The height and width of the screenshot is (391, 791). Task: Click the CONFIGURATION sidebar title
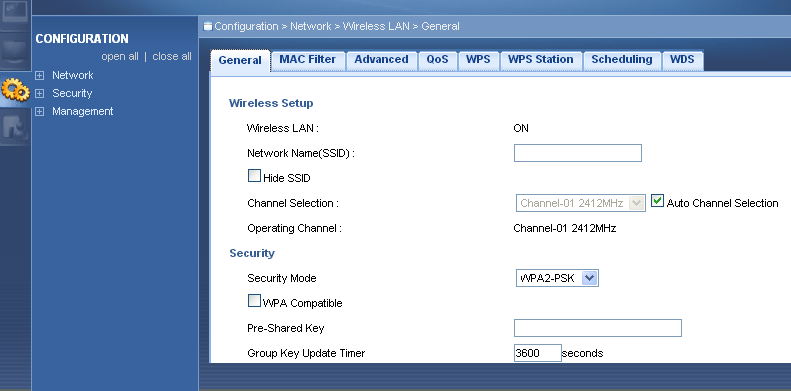pyautogui.click(x=82, y=39)
